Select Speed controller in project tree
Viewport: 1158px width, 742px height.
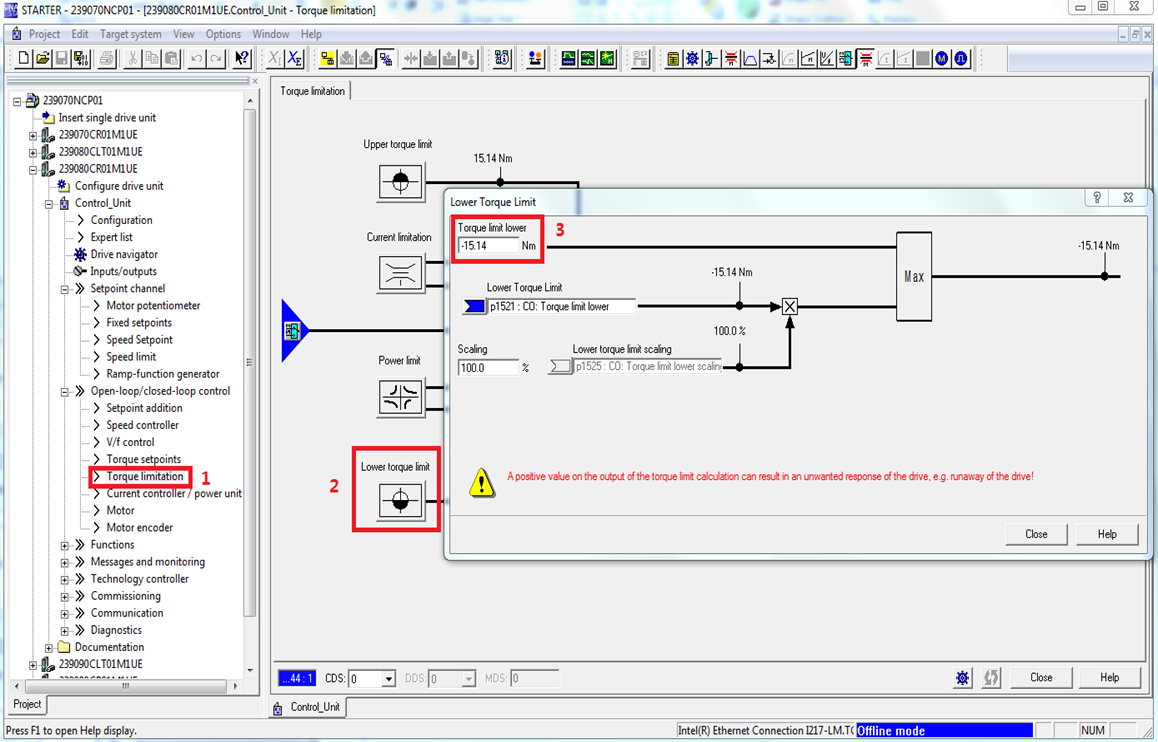pyautogui.click(x=142, y=425)
